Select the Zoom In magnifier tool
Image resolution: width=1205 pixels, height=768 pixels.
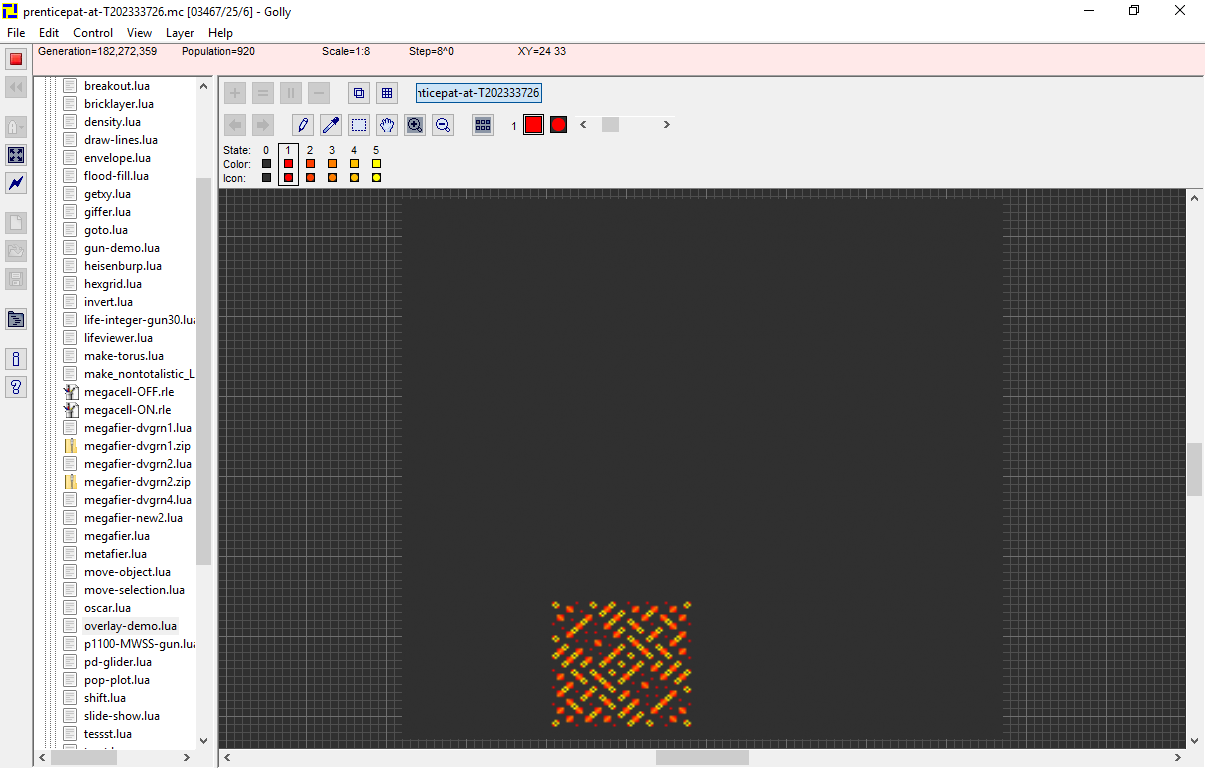click(415, 125)
